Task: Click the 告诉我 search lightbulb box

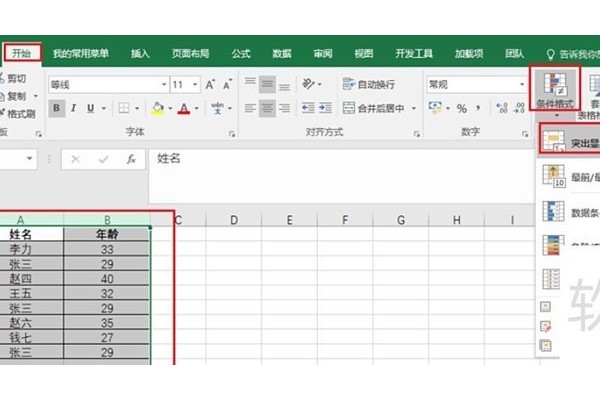Action: 572,54
